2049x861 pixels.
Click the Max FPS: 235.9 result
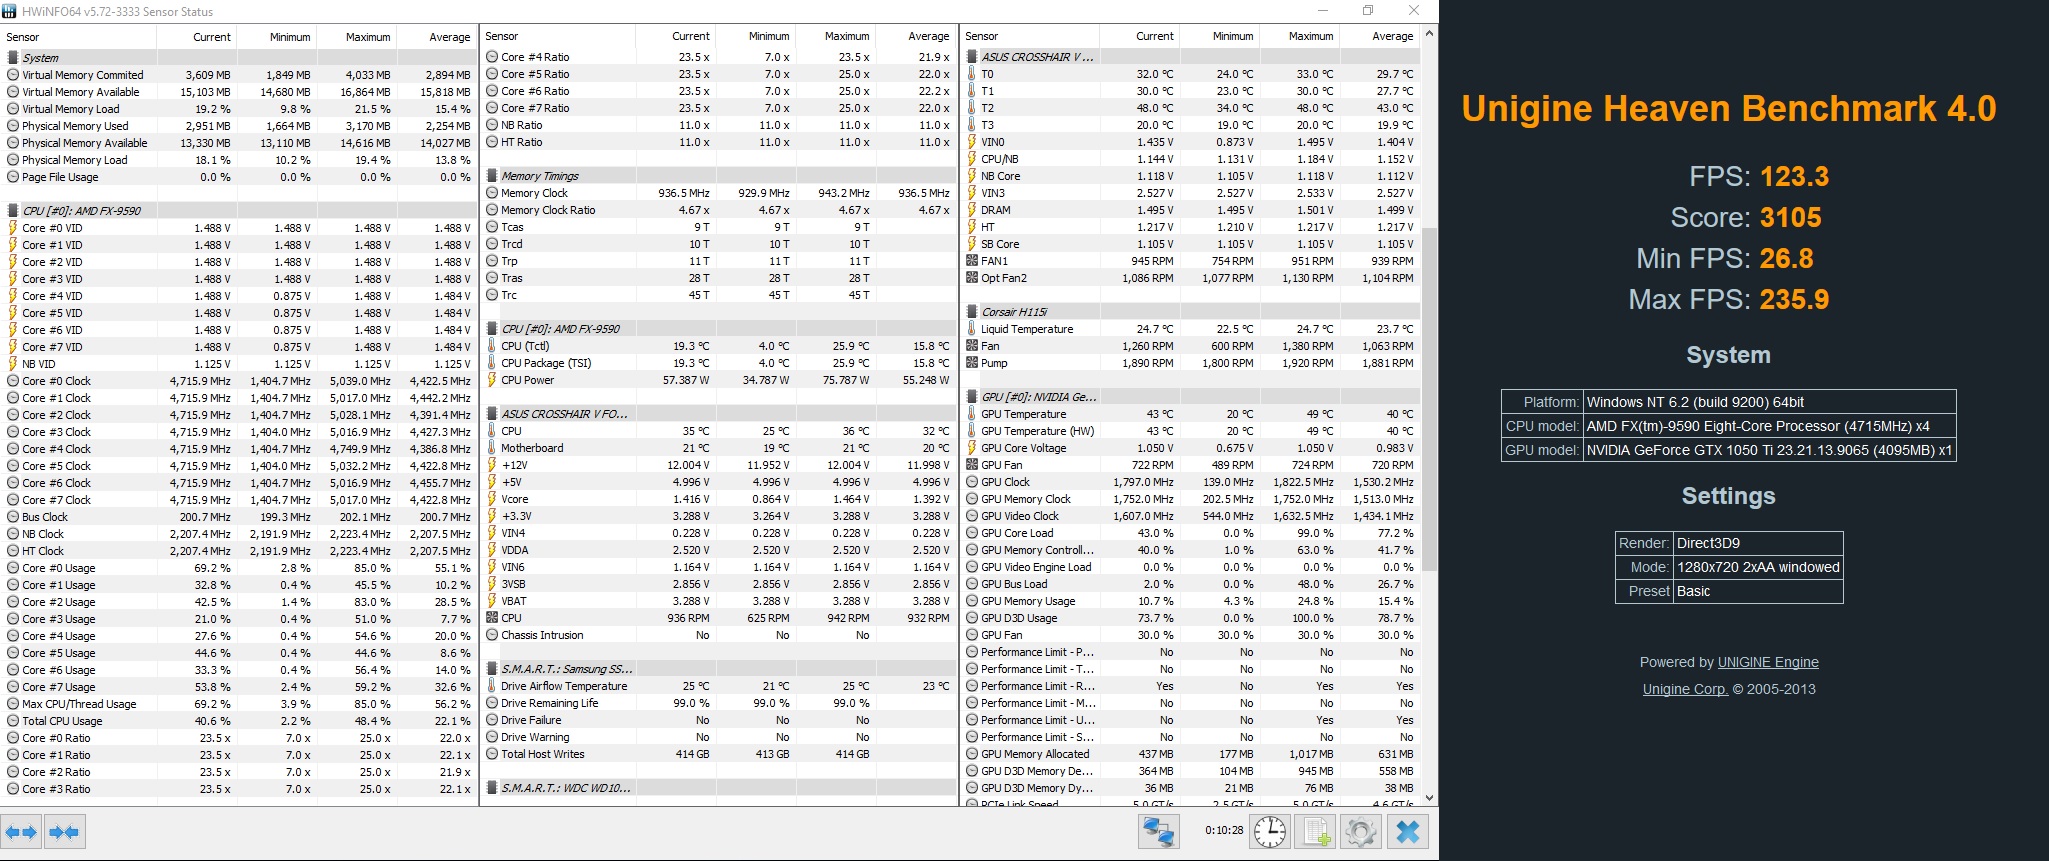tap(1728, 299)
